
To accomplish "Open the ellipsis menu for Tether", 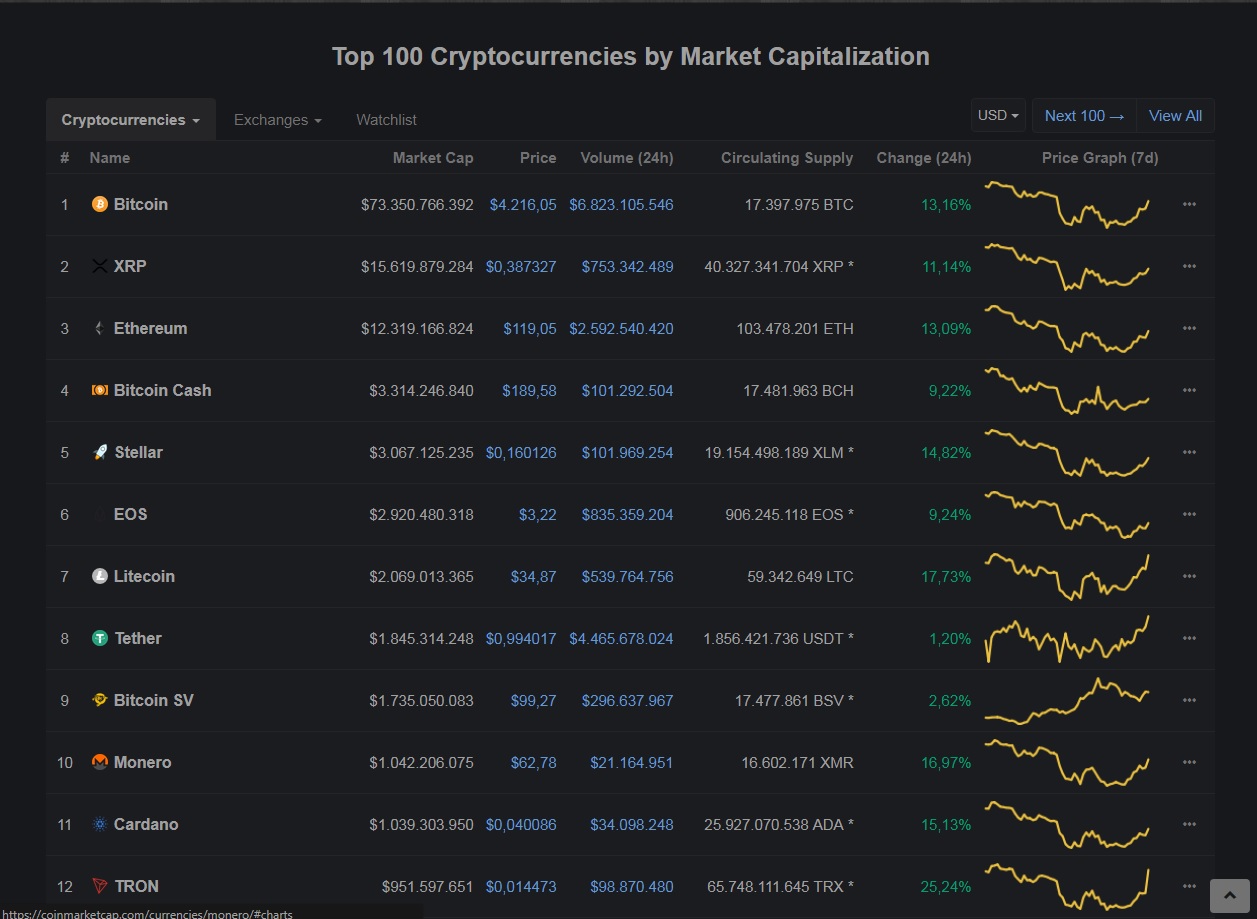I will tap(1189, 638).
